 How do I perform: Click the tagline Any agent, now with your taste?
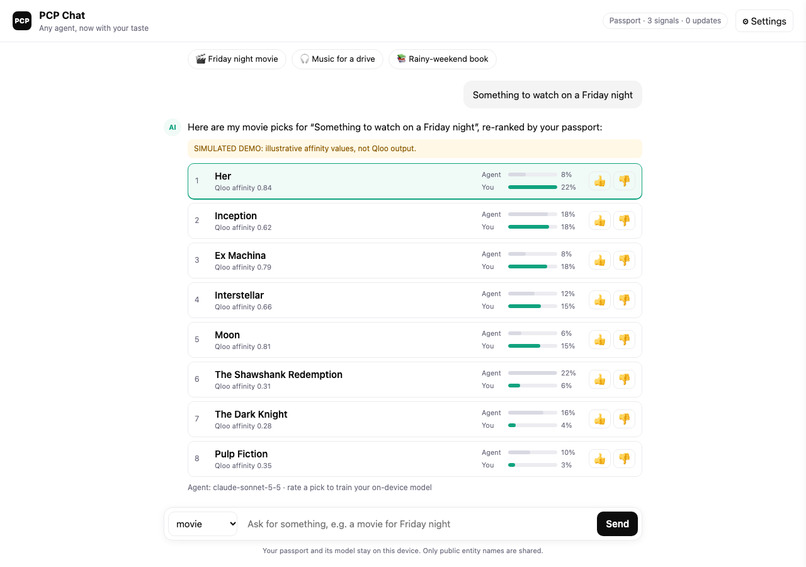(x=94, y=28)
